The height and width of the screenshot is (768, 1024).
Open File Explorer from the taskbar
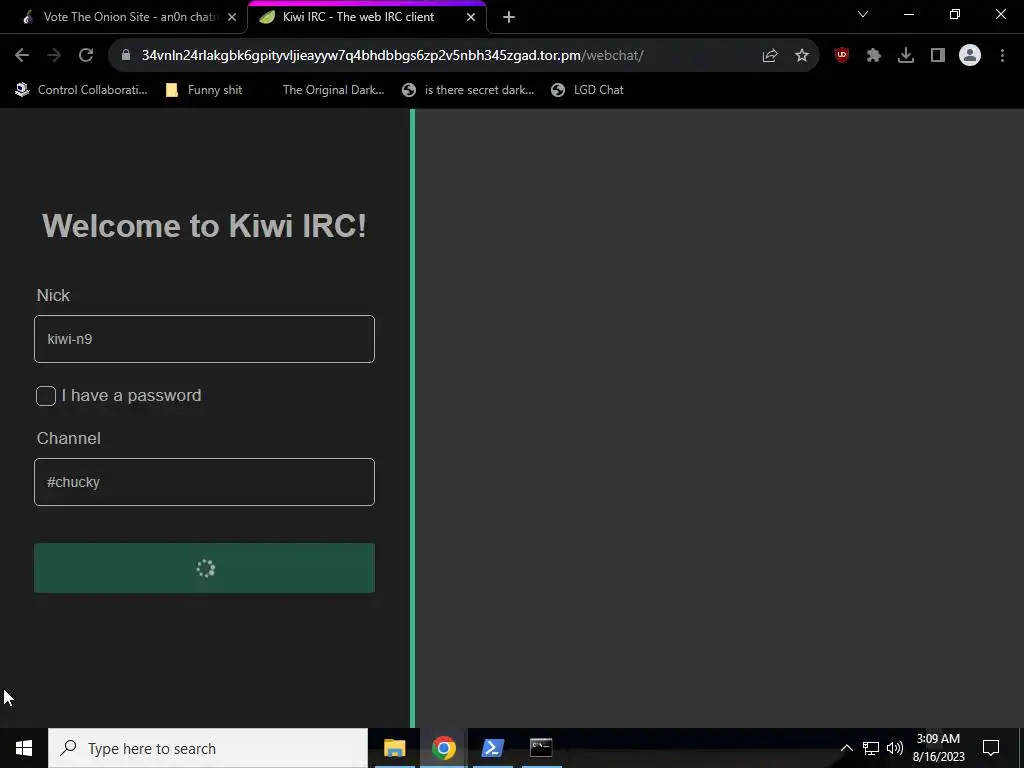[394, 748]
